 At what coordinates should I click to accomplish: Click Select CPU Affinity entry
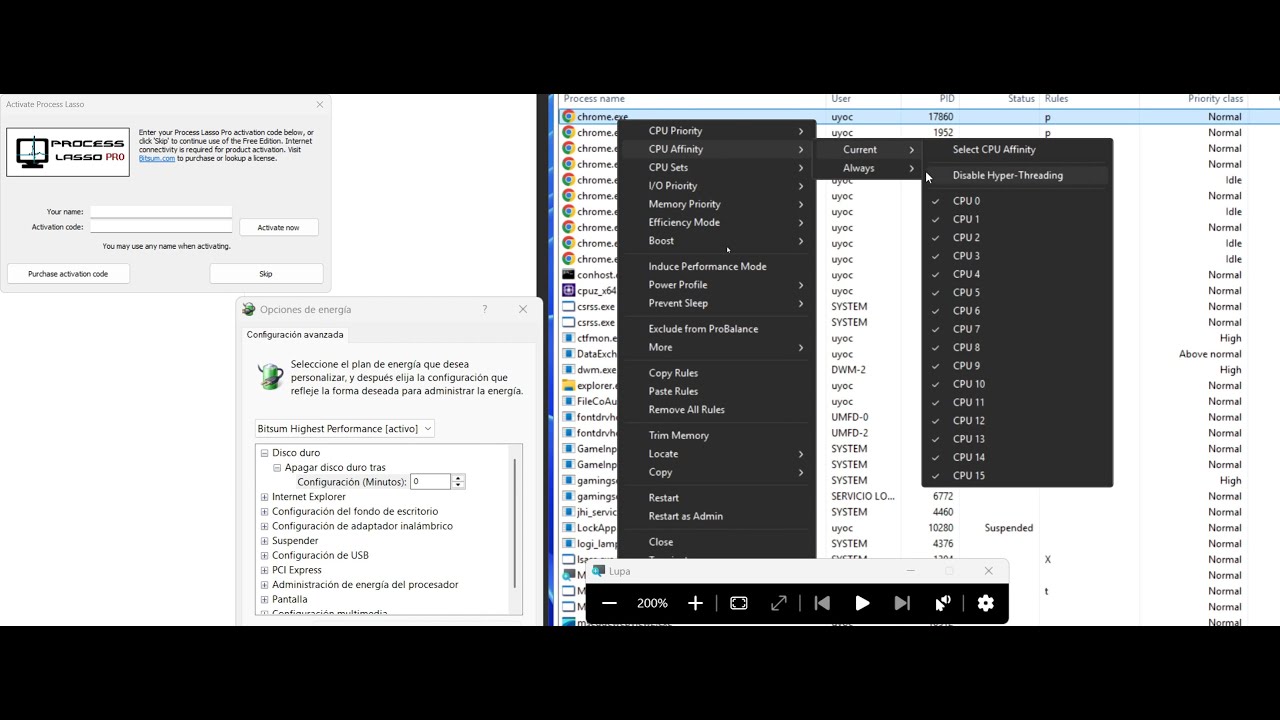(1017, 150)
